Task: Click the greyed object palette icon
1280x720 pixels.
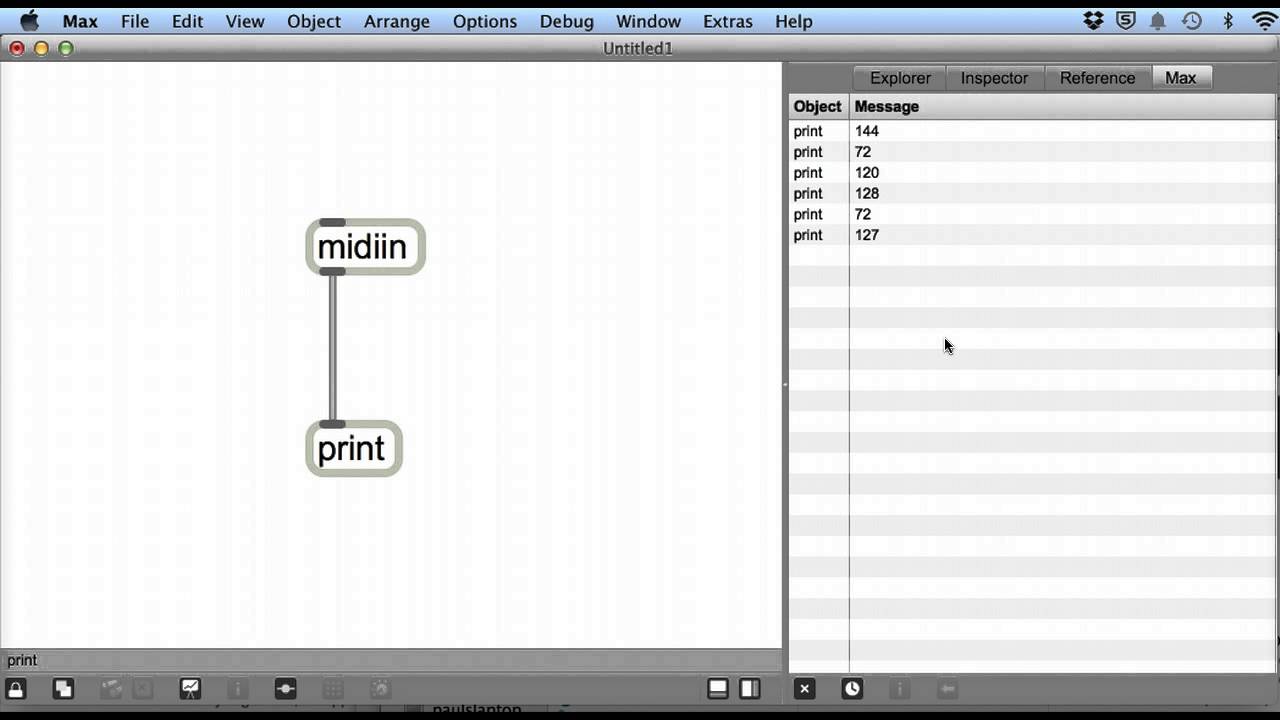Action: (111, 688)
